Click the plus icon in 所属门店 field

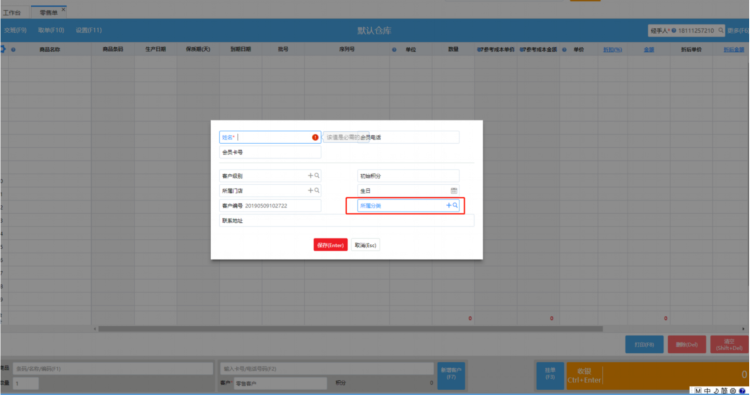310,191
